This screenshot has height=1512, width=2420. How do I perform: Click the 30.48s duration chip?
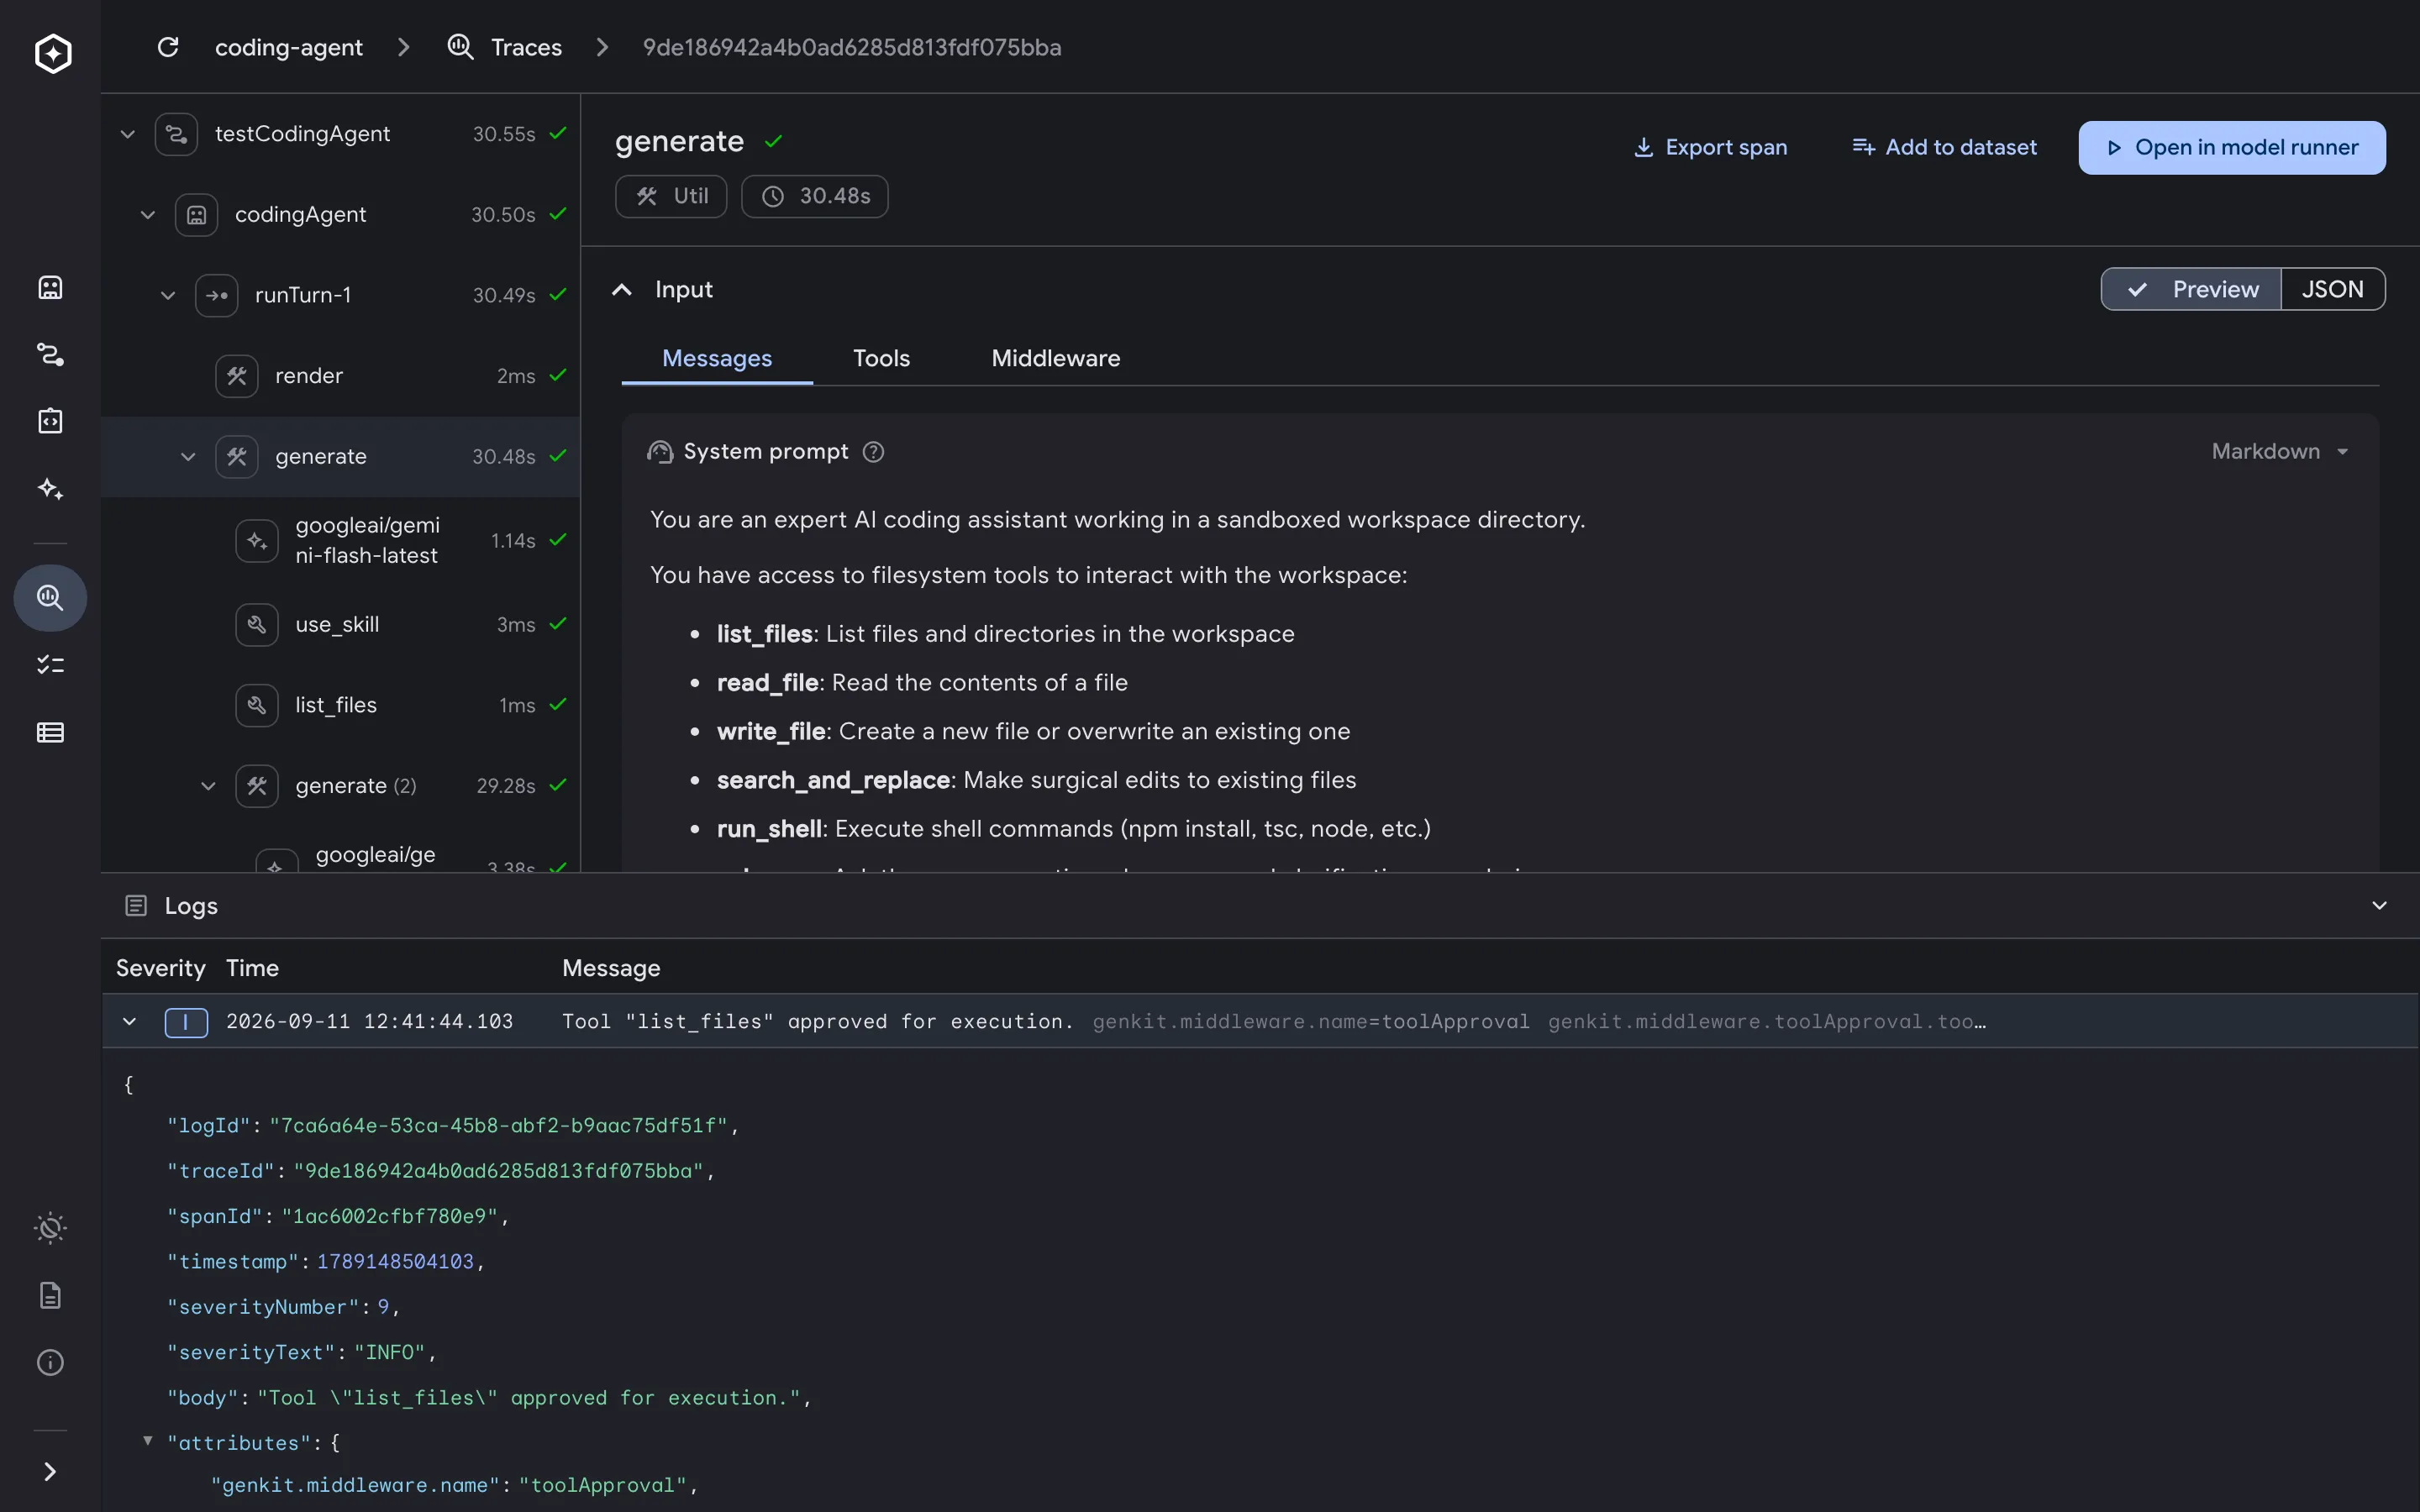point(814,197)
